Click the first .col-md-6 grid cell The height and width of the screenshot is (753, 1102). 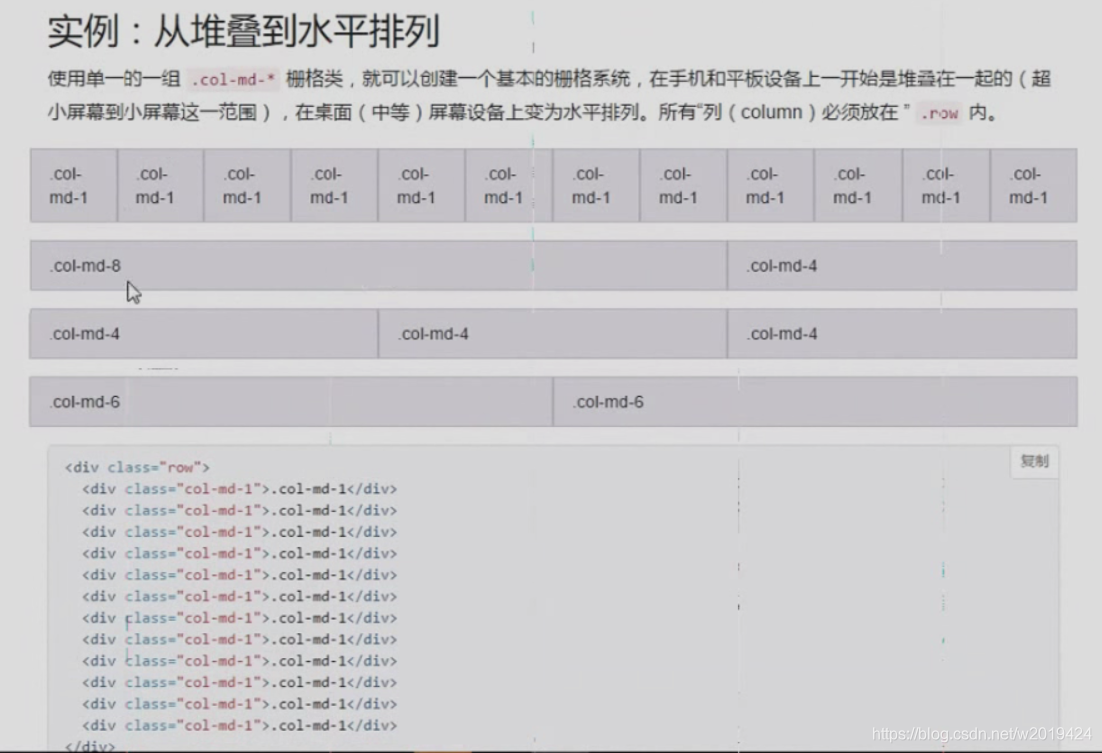(291, 401)
